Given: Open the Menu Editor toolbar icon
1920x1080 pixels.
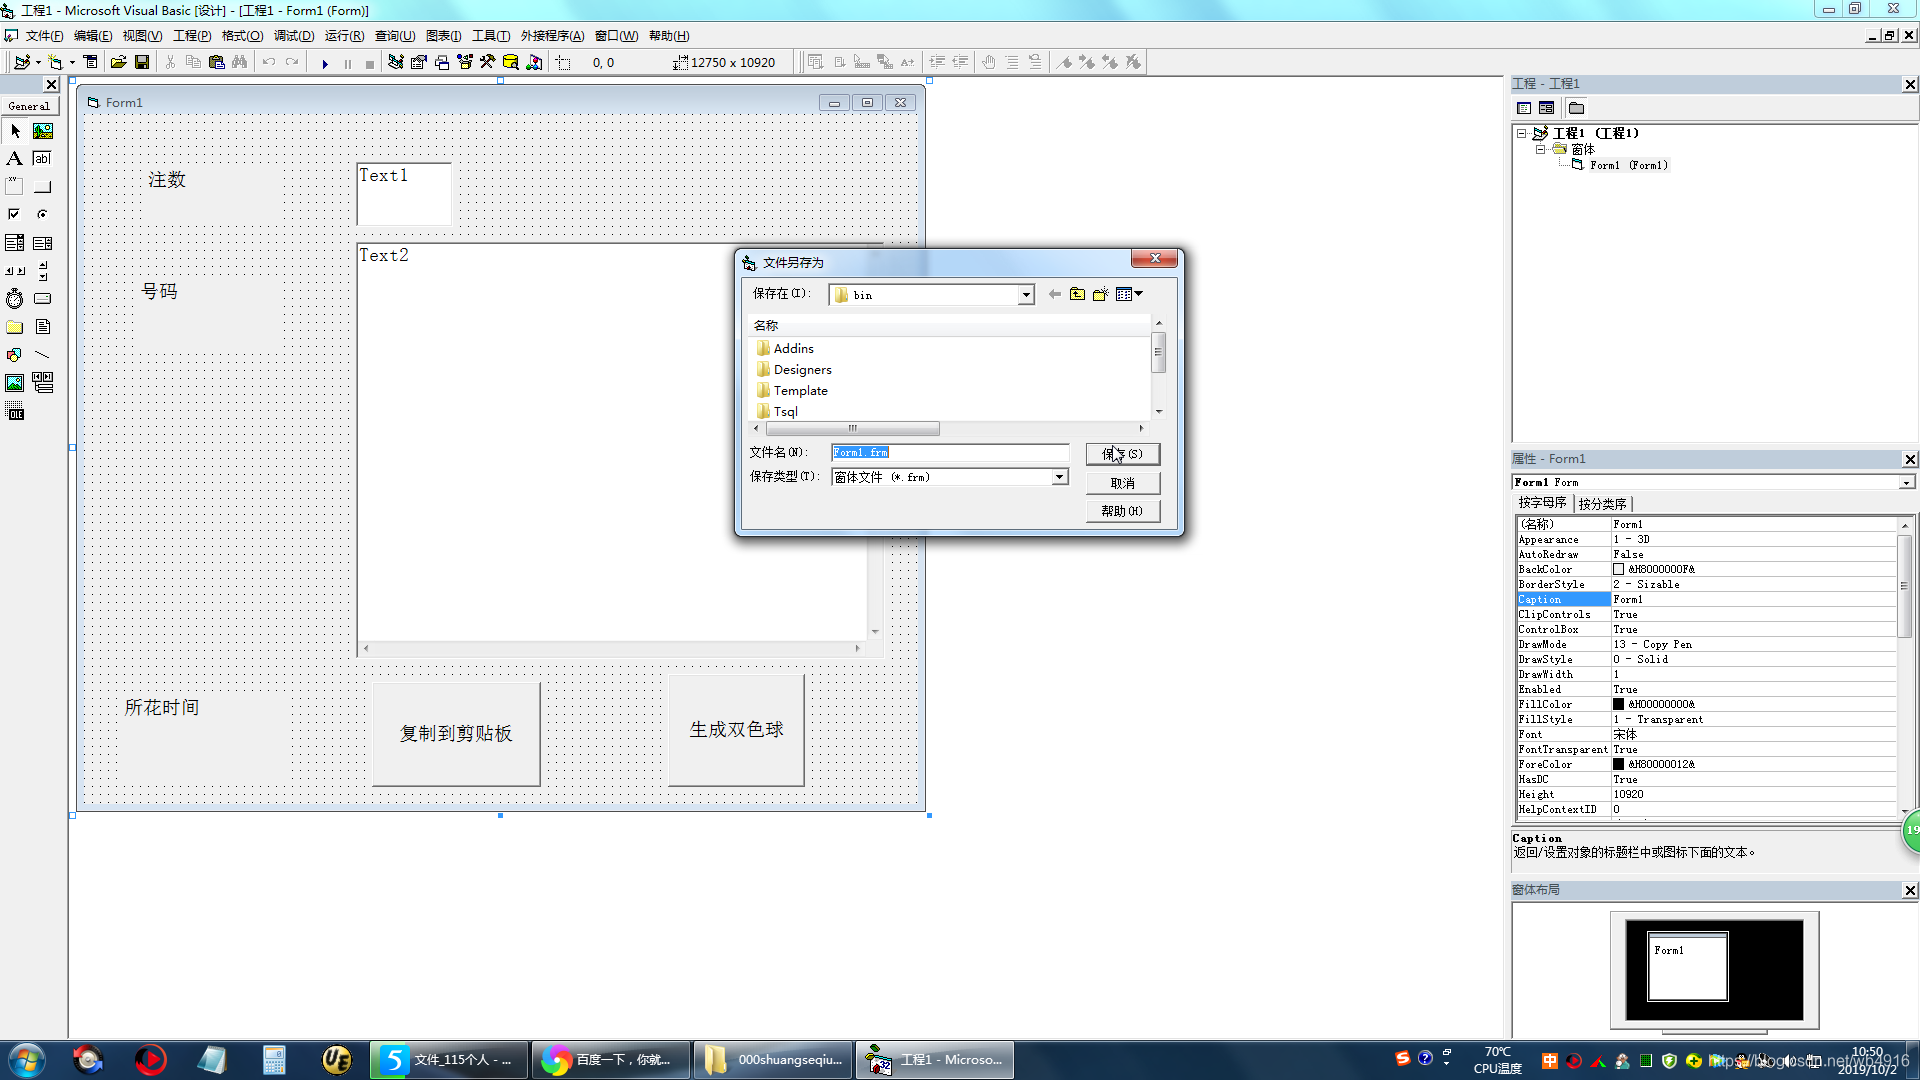Looking at the screenshot, I should coord(90,63).
